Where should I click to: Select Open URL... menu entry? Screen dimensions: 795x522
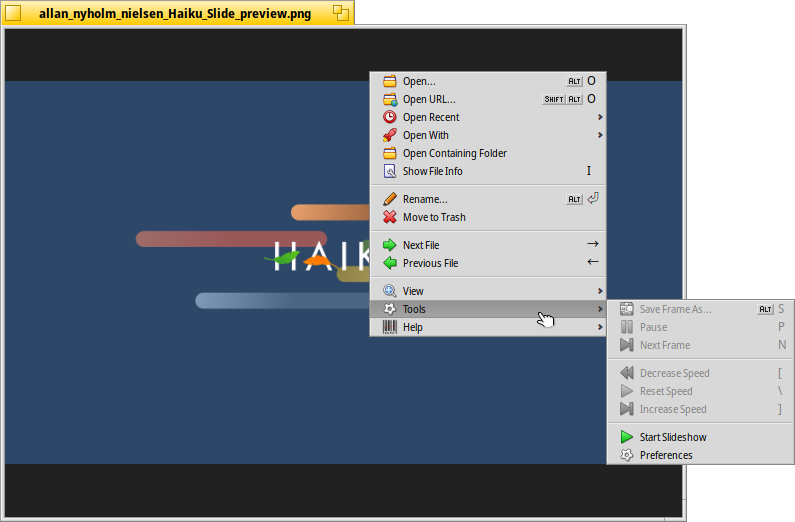488,99
